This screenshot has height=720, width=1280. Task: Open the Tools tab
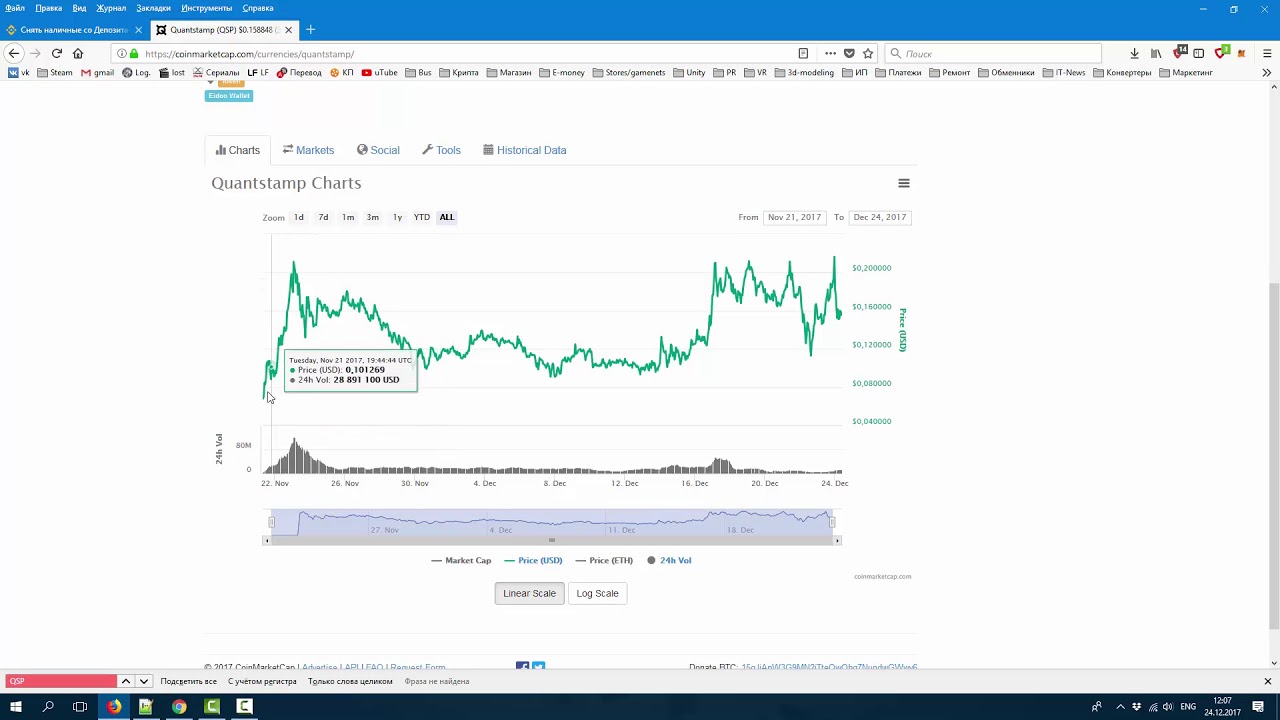tap(441, 150)
